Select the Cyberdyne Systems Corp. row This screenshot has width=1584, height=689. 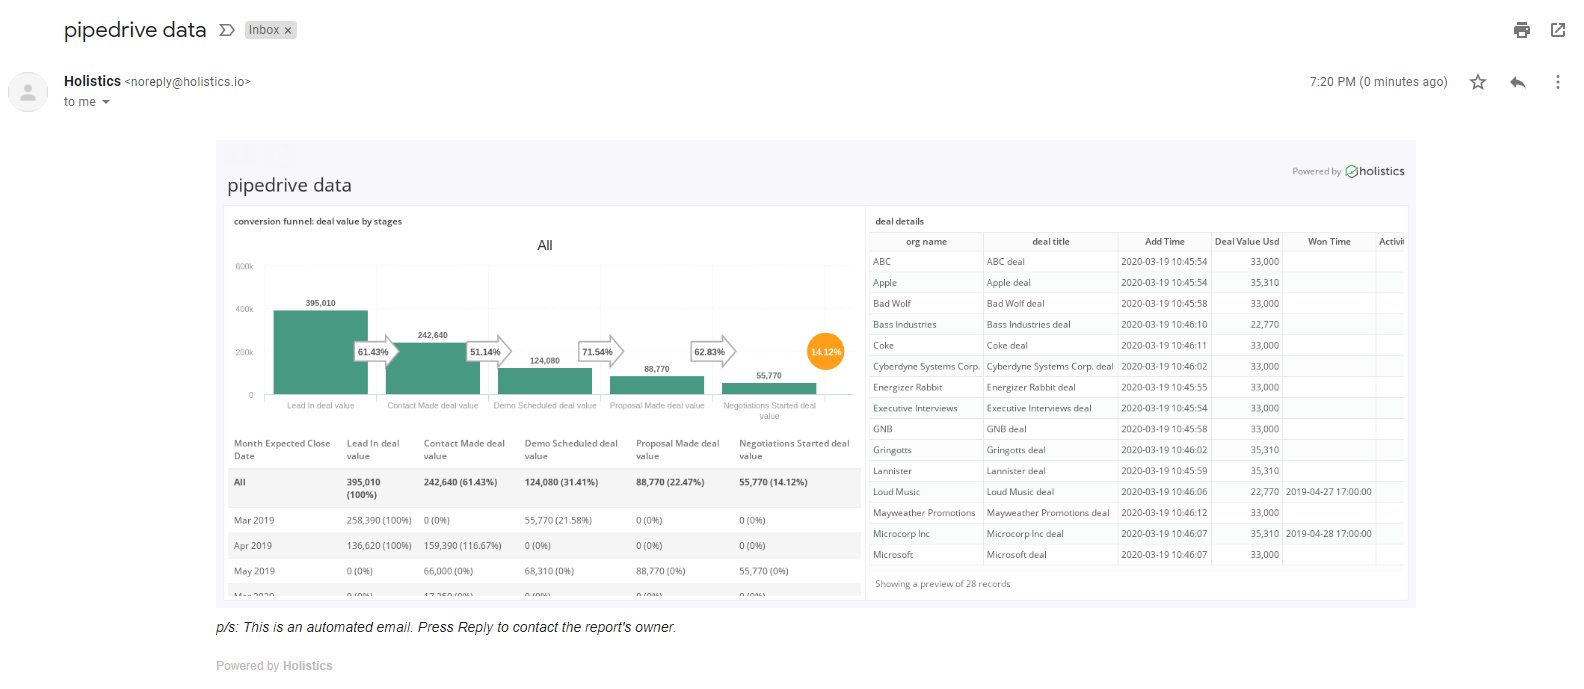[925, 367]
